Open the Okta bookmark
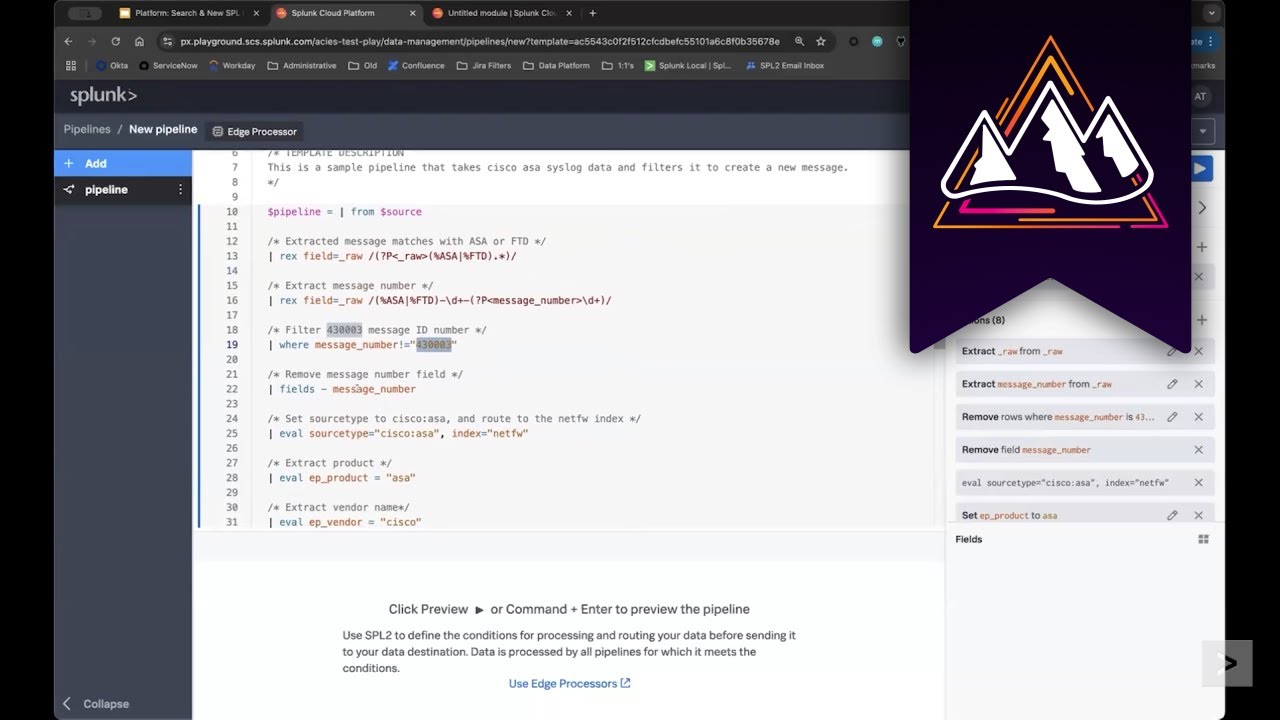The image size is (1280, 720). [x=112, y=66]
